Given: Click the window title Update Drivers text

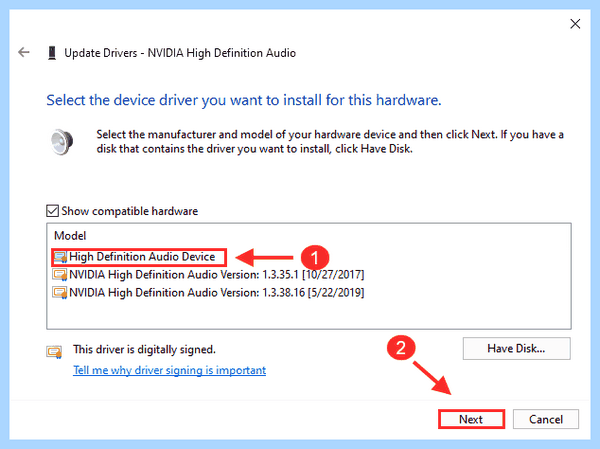Looking at the screenshot, I should pyautogui.click(x=180, y=53).
